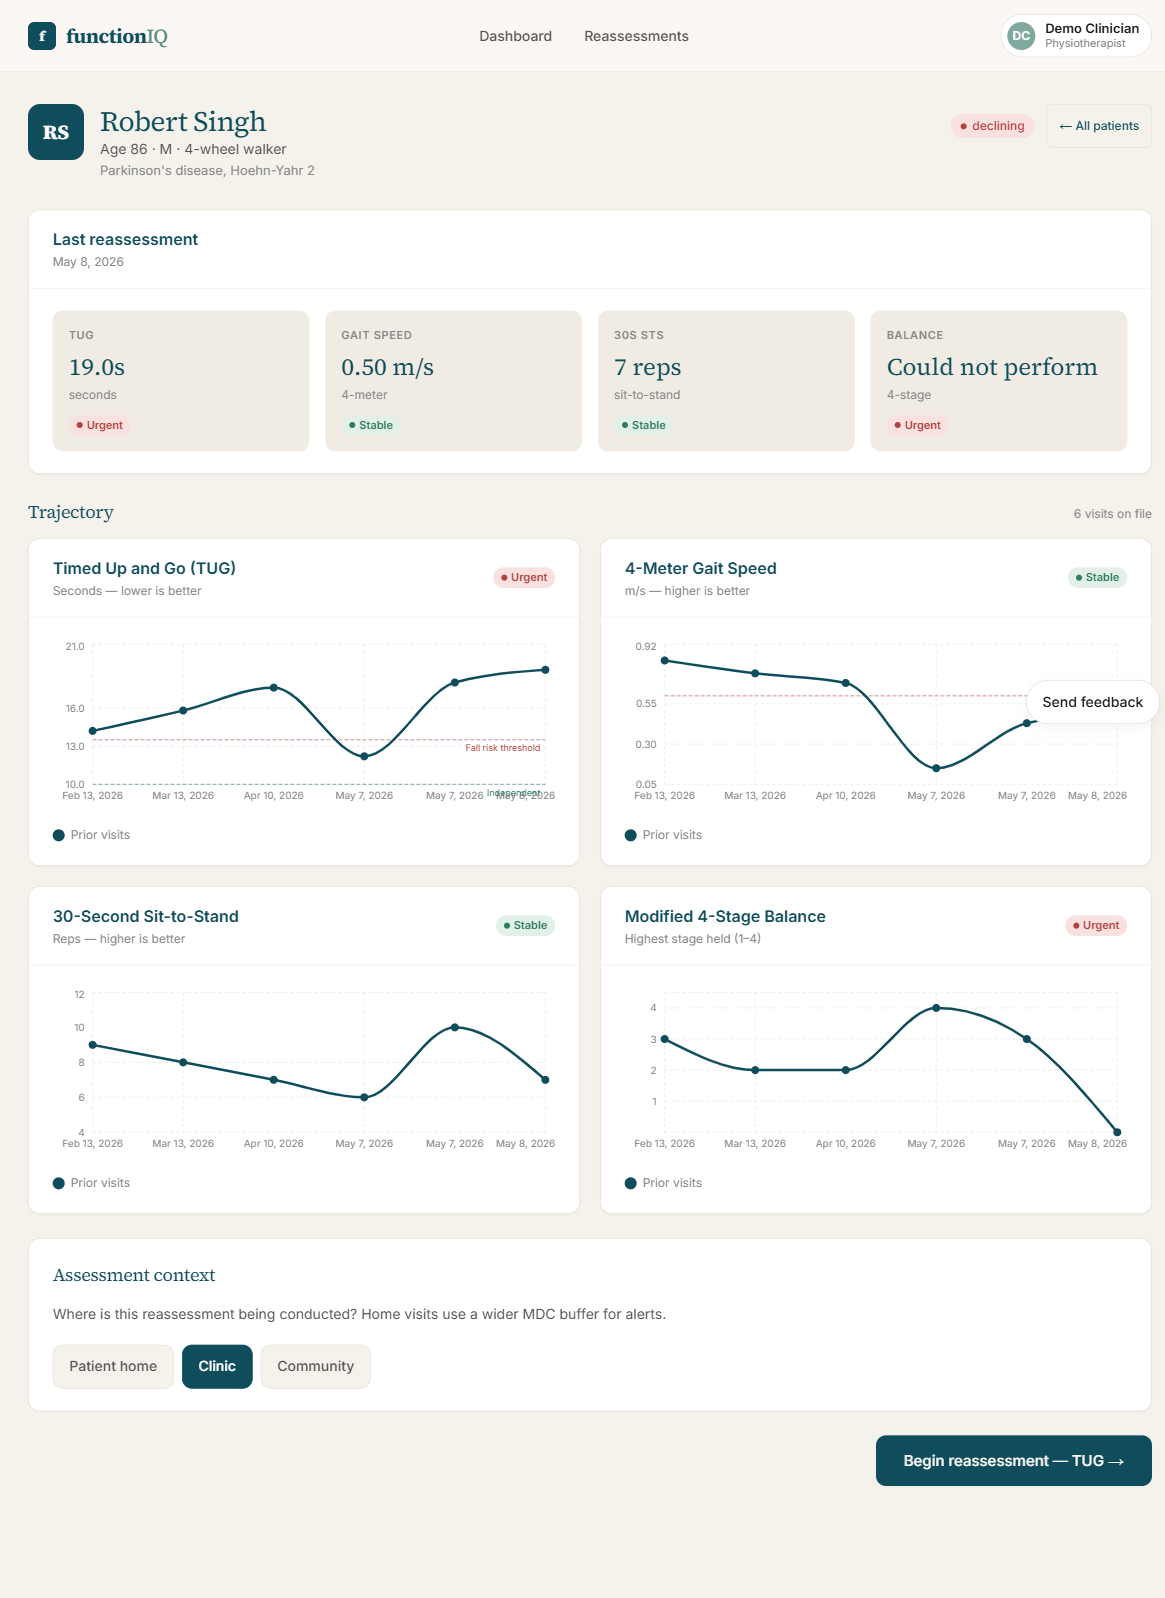This screenshot has height=1598, width=1165.
Task: Select stage 4 peak on Balance chart
Action: 936,1008
